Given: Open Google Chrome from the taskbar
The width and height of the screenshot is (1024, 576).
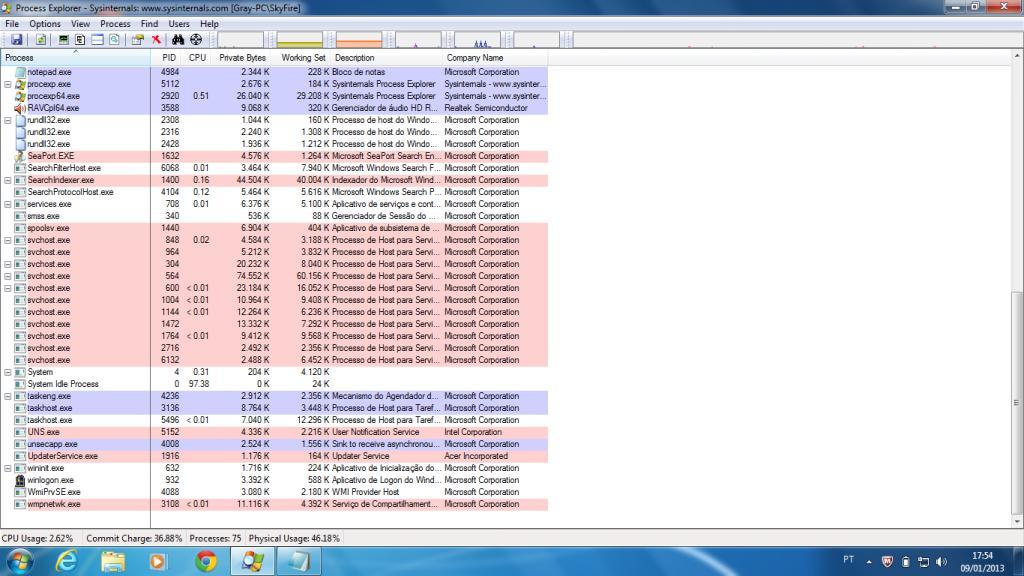Looking at the screenshot, I should [206, 562].
